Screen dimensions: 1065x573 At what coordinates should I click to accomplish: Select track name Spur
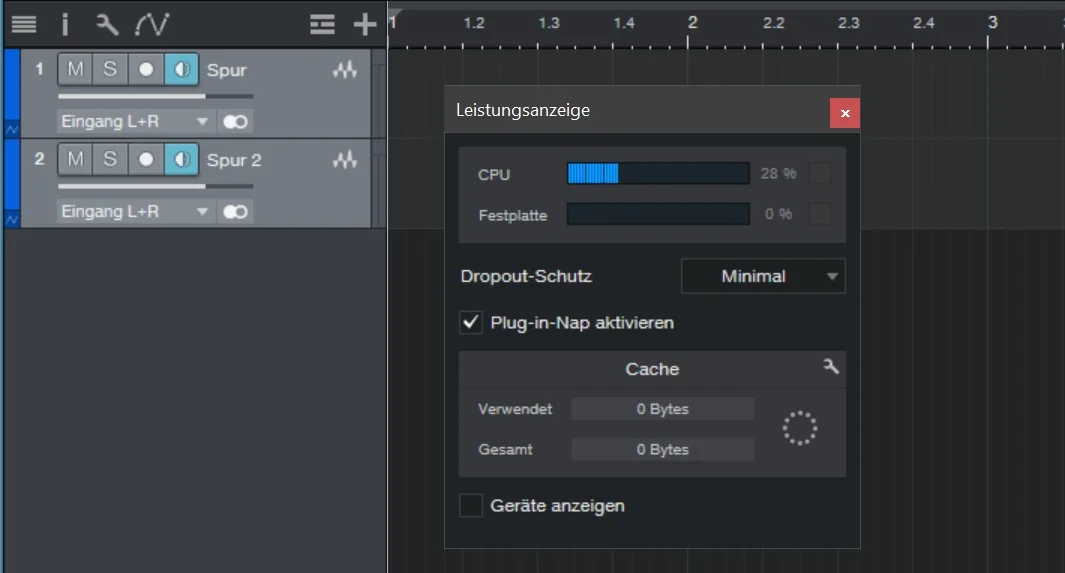click(x=227, y=71)
